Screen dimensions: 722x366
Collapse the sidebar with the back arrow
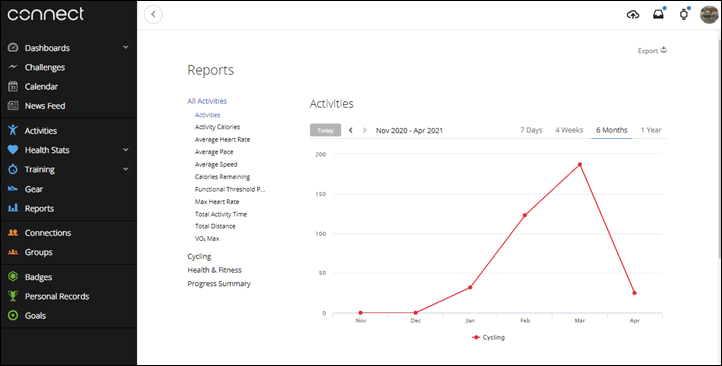coord(153,14)
